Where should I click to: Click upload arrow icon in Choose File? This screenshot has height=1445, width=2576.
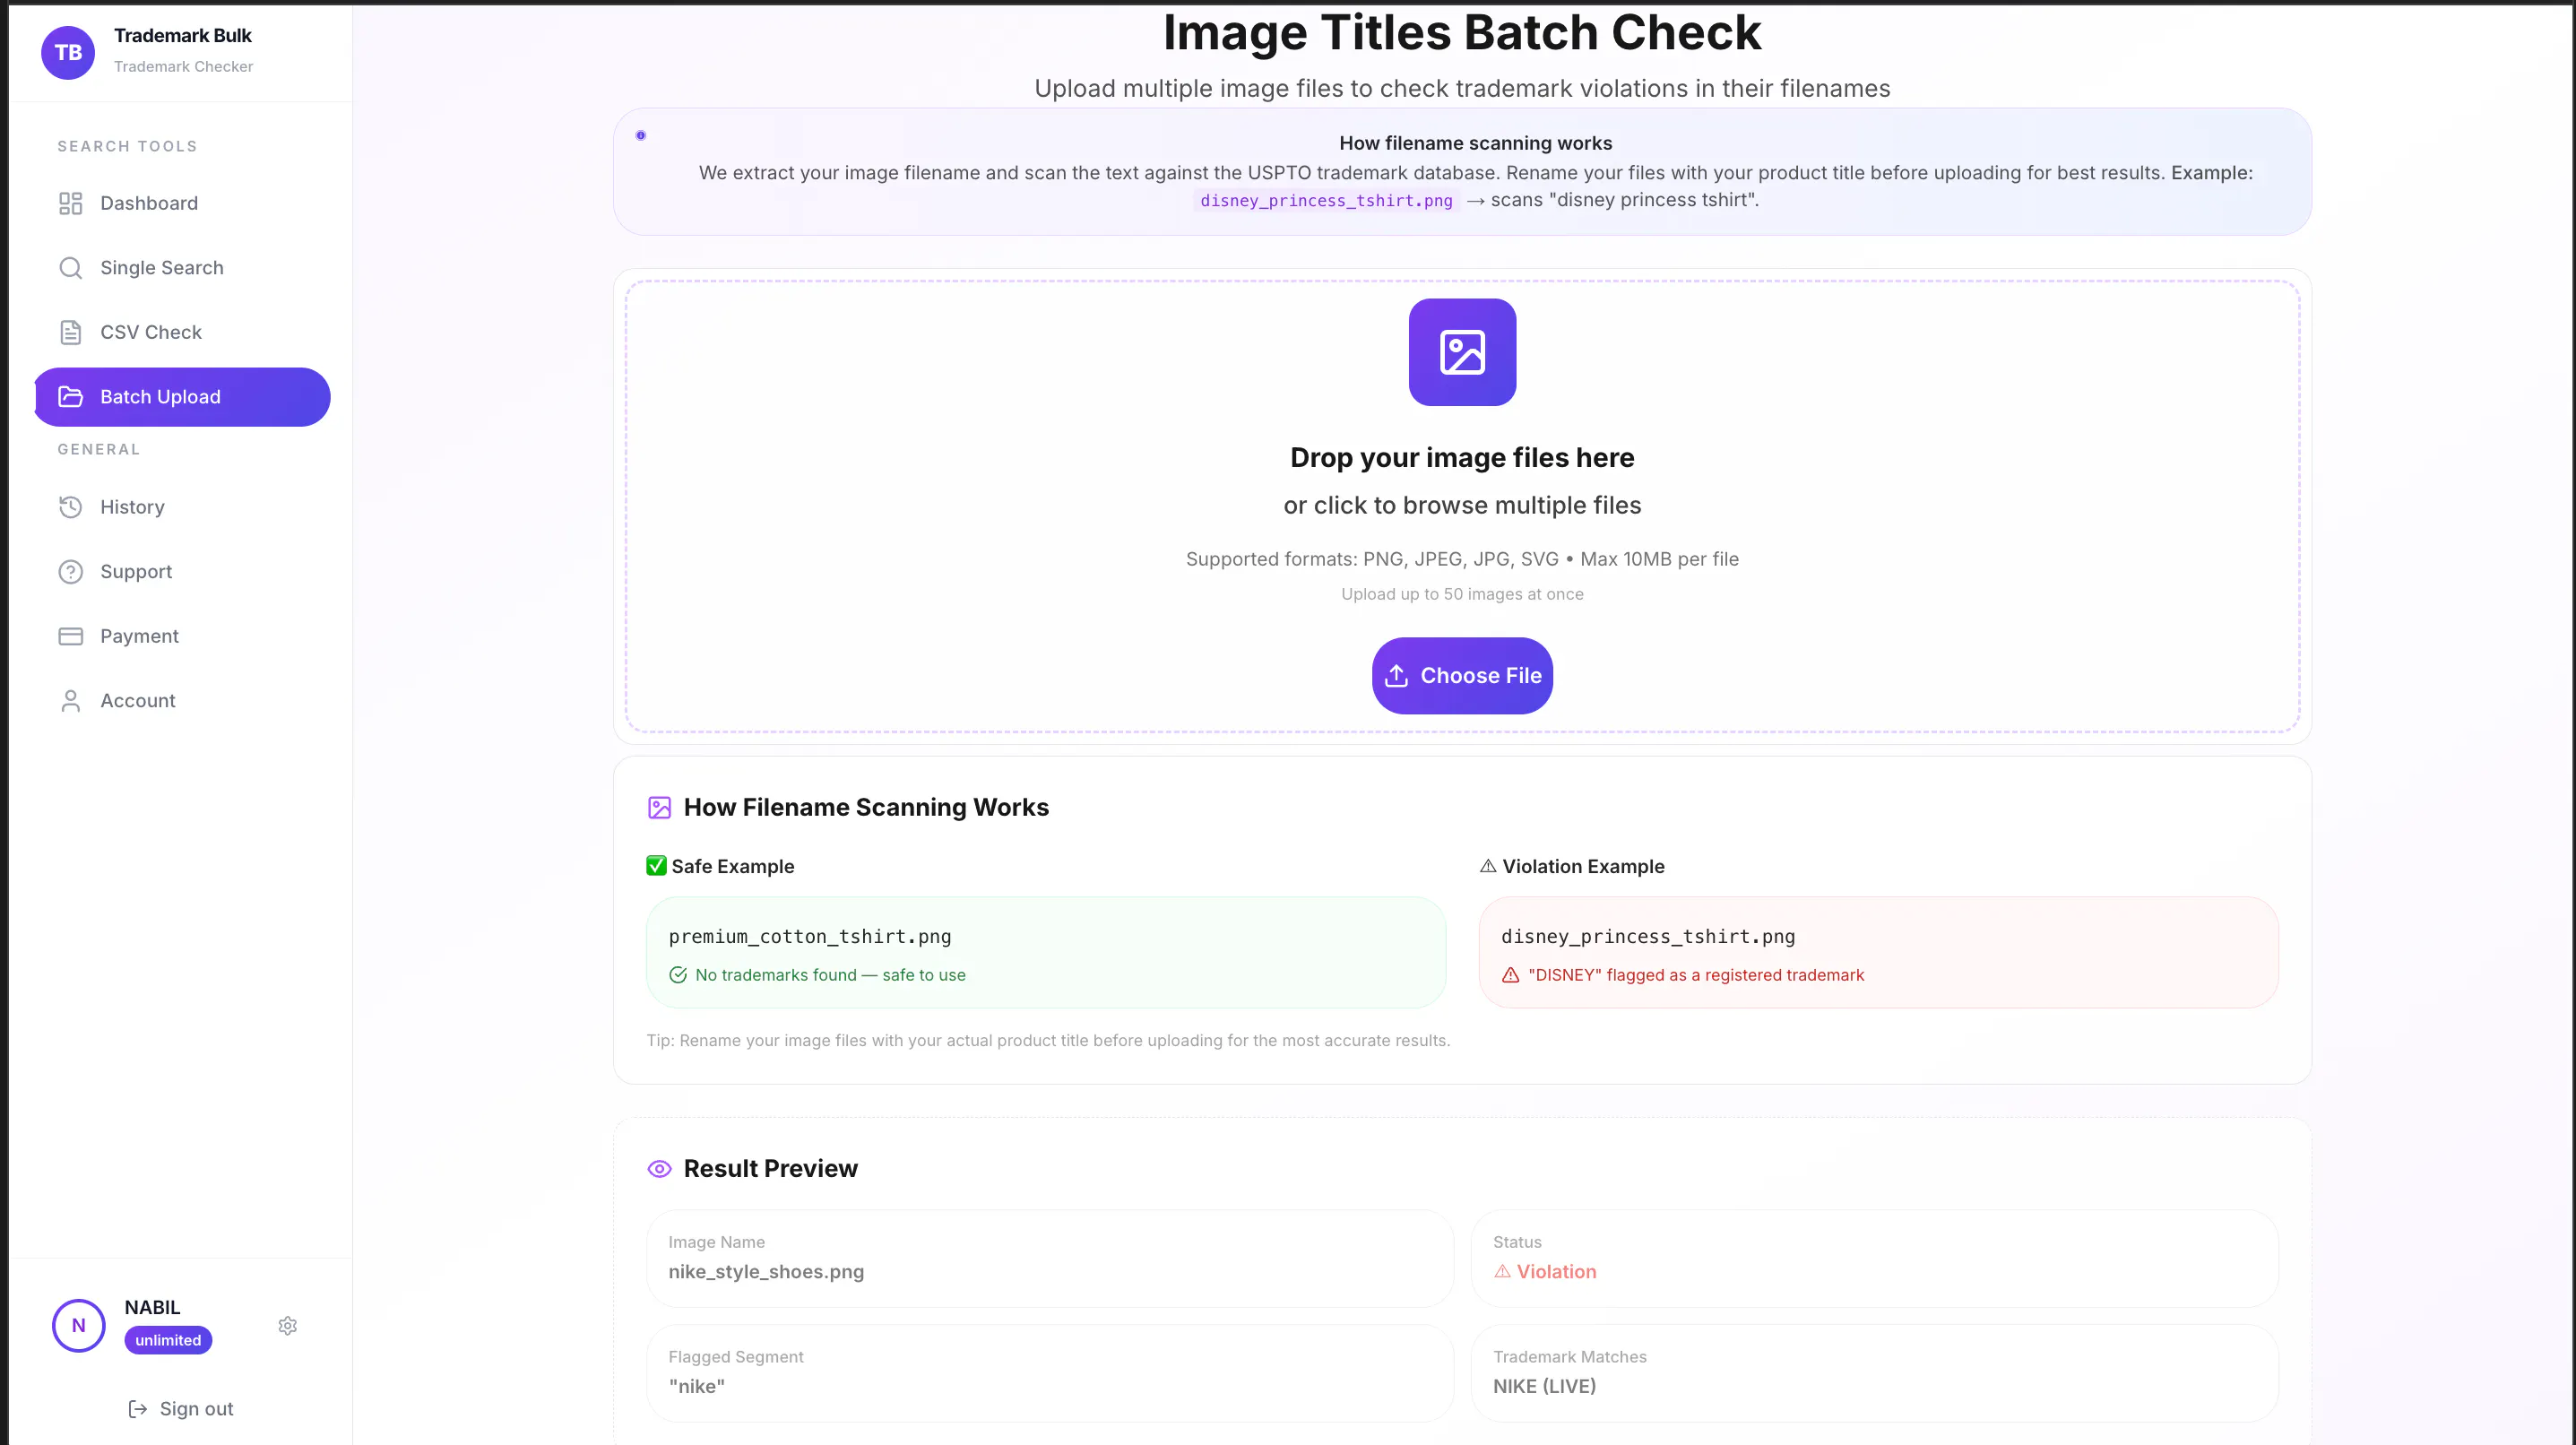click(1396, 676)
